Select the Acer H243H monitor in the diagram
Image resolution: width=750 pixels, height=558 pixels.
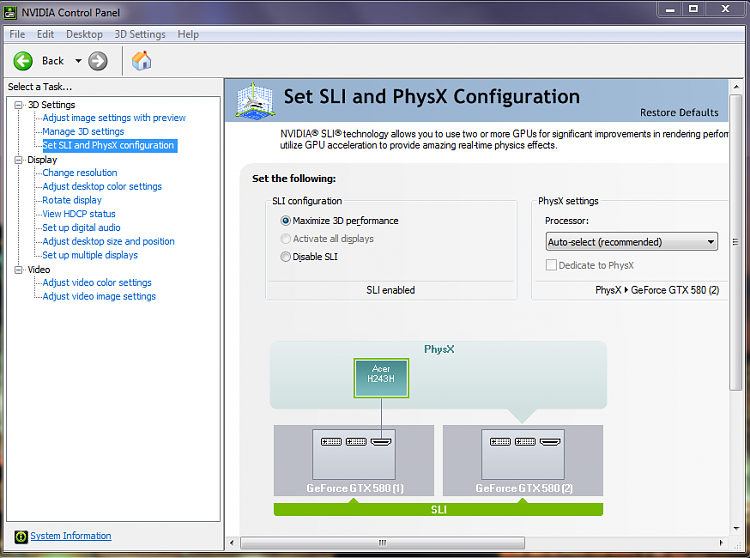pos(381,378)
